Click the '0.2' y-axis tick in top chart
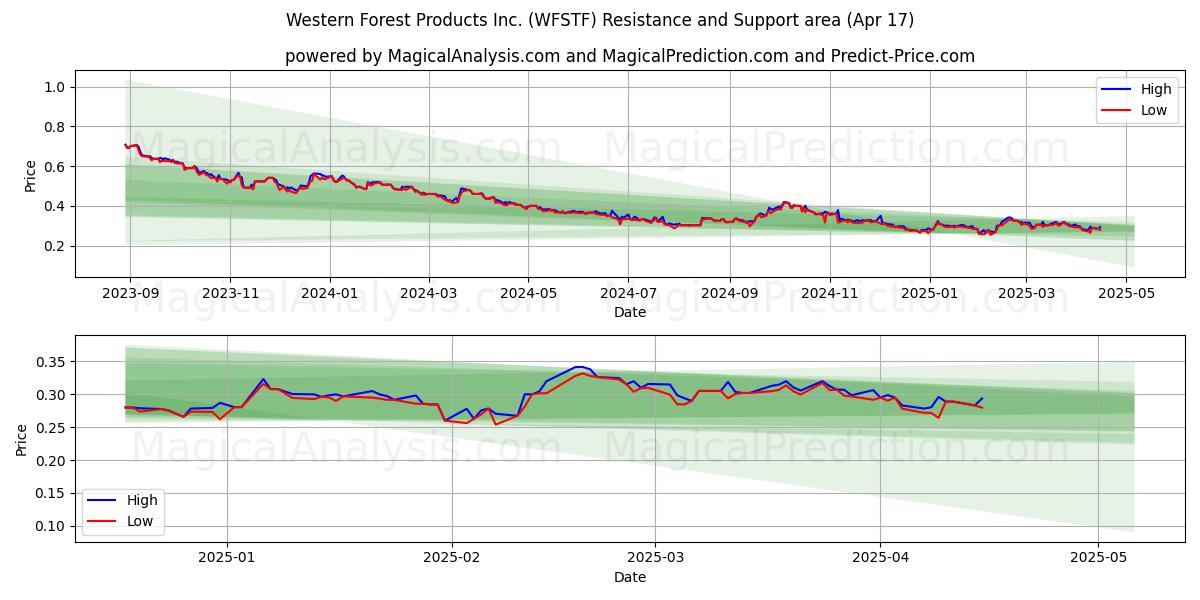Image resolution: width=1200 pixels, height=600 pixels. (55, 246)
